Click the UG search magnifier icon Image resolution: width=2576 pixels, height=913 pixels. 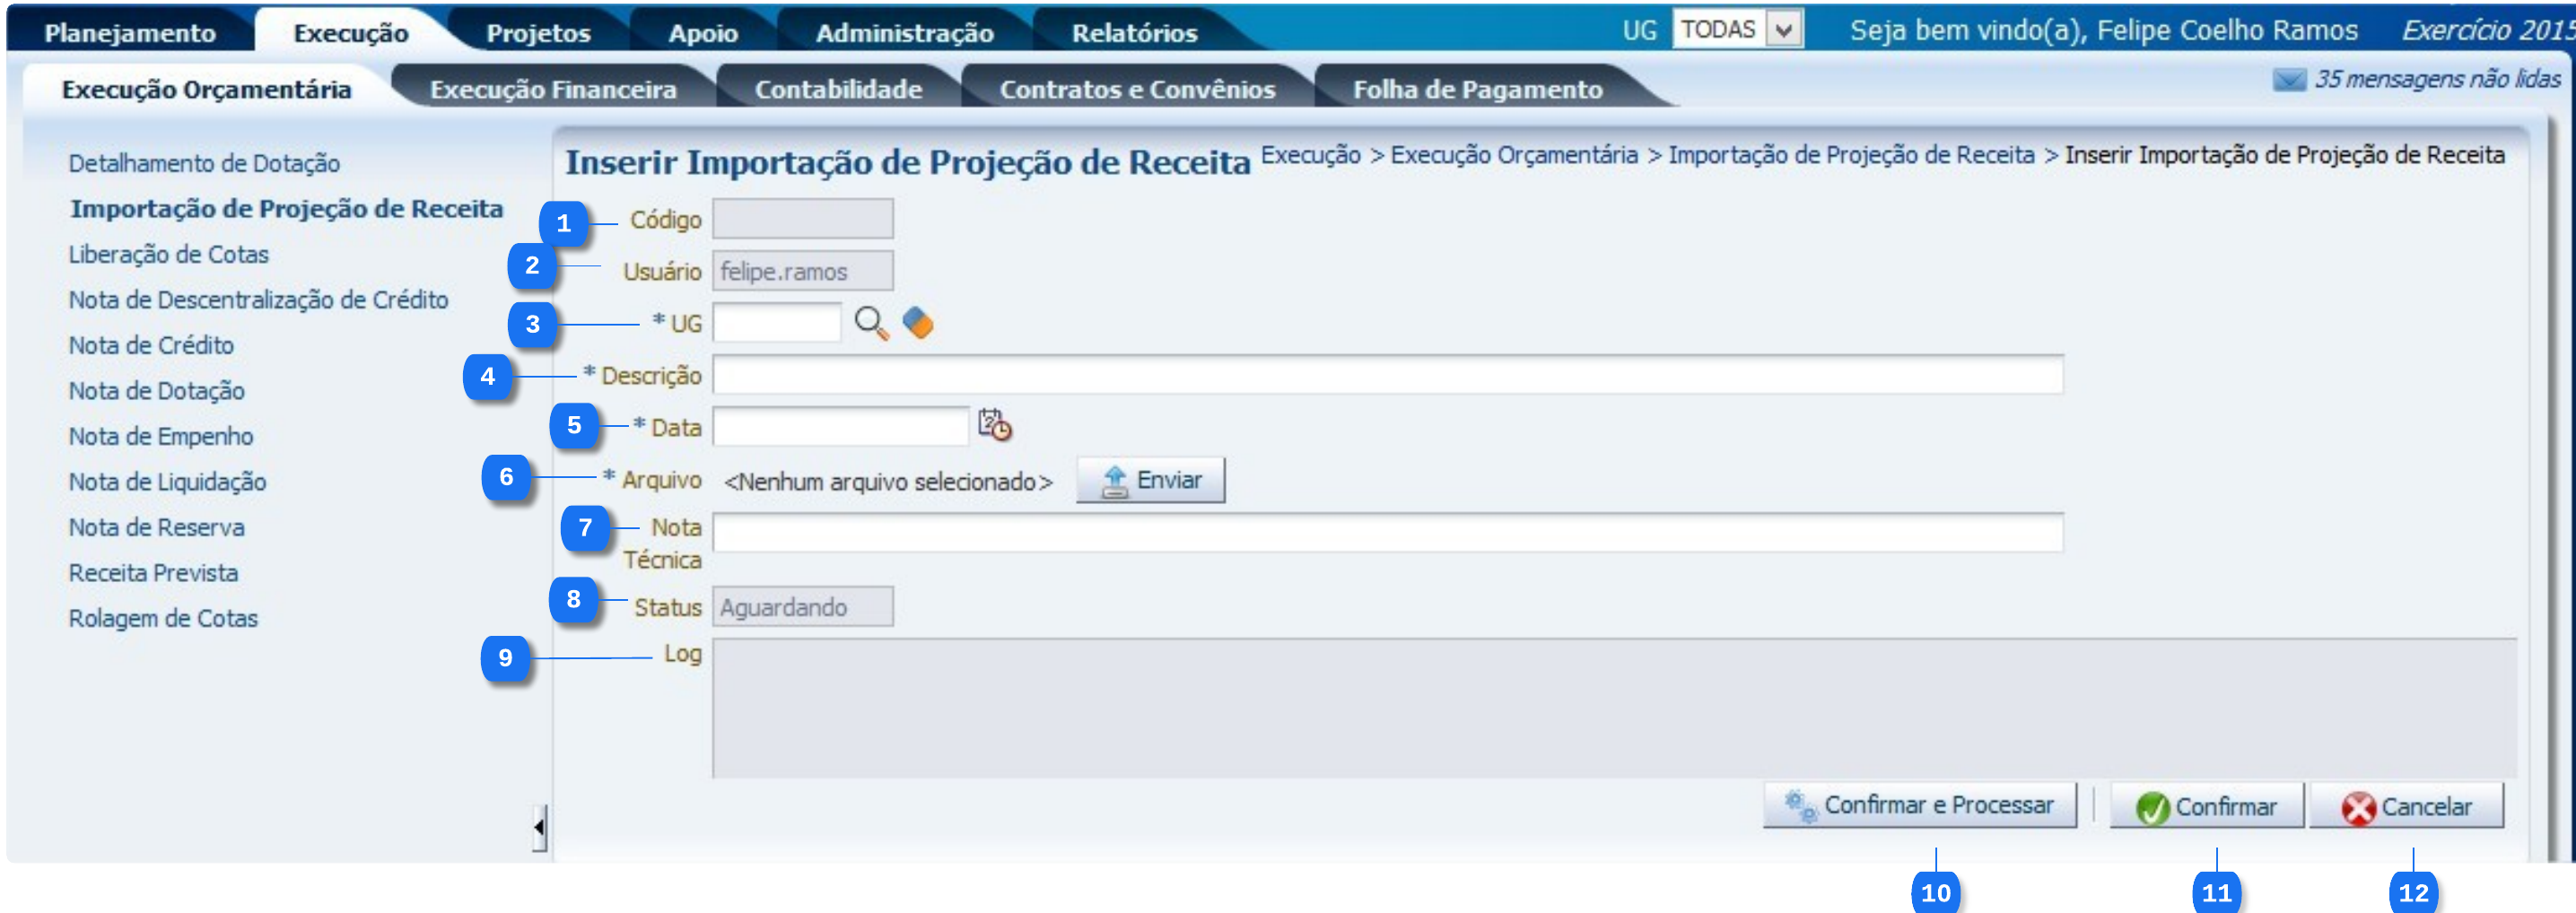[x=870, y=323]
